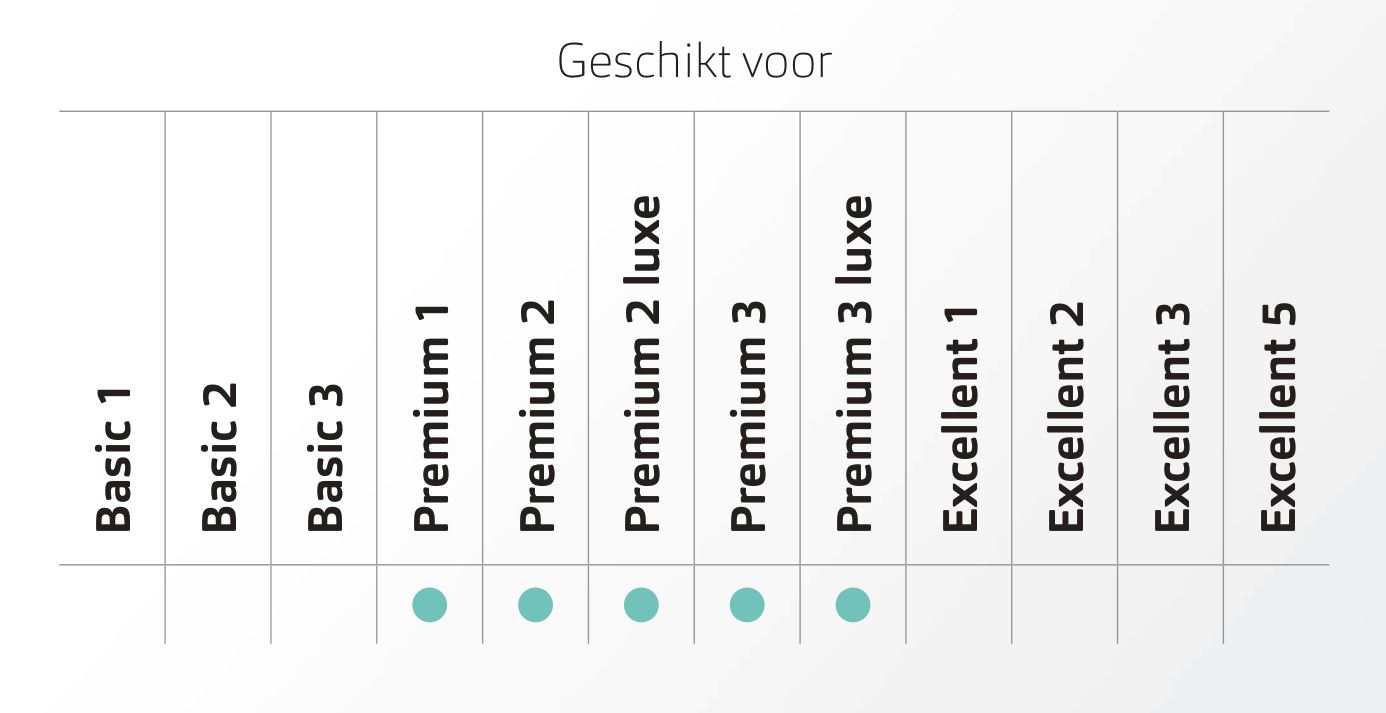Image resolution: width=1386 pixels, height=713 pixels.
Task: Select the Excellent 2 column label
Action: (1066, 417)
